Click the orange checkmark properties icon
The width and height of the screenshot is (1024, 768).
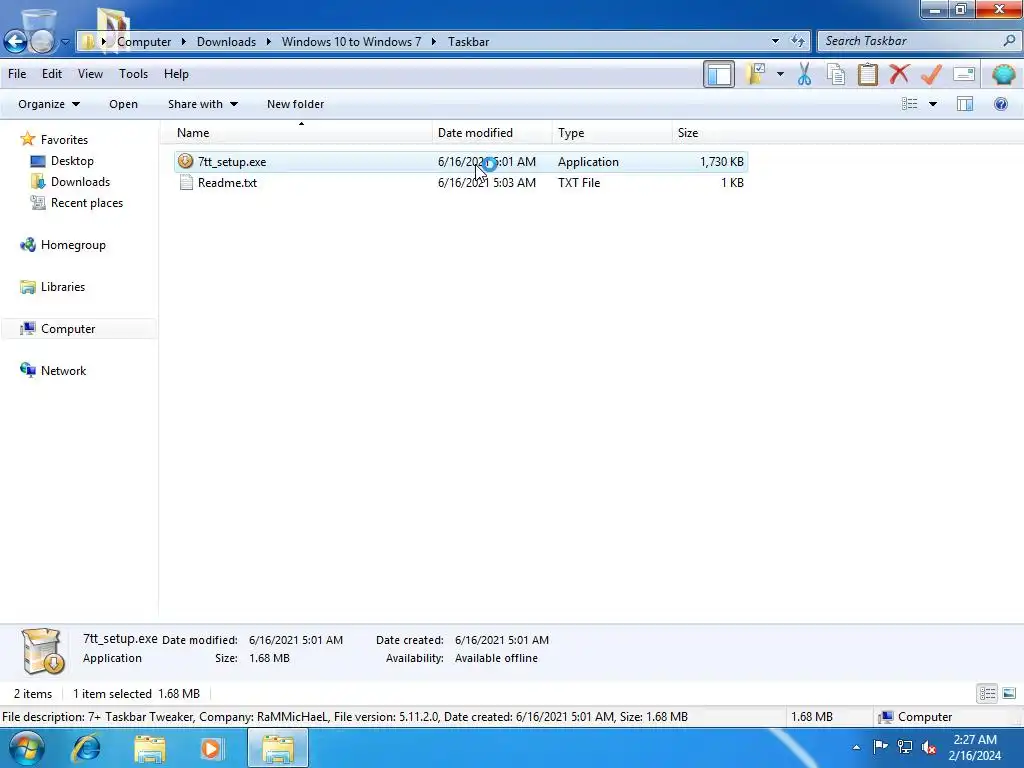[x=931, y=74]
